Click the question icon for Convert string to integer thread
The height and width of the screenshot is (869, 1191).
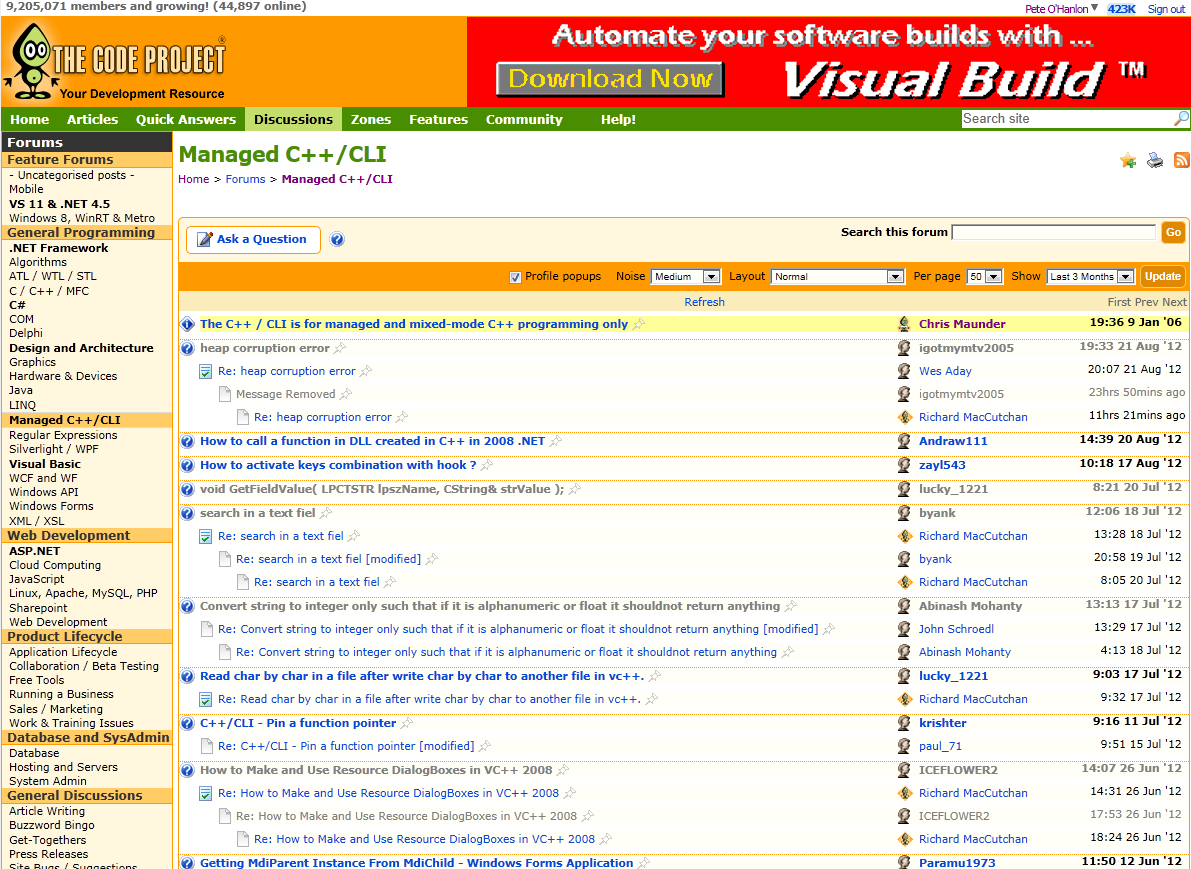coord(188,606)
